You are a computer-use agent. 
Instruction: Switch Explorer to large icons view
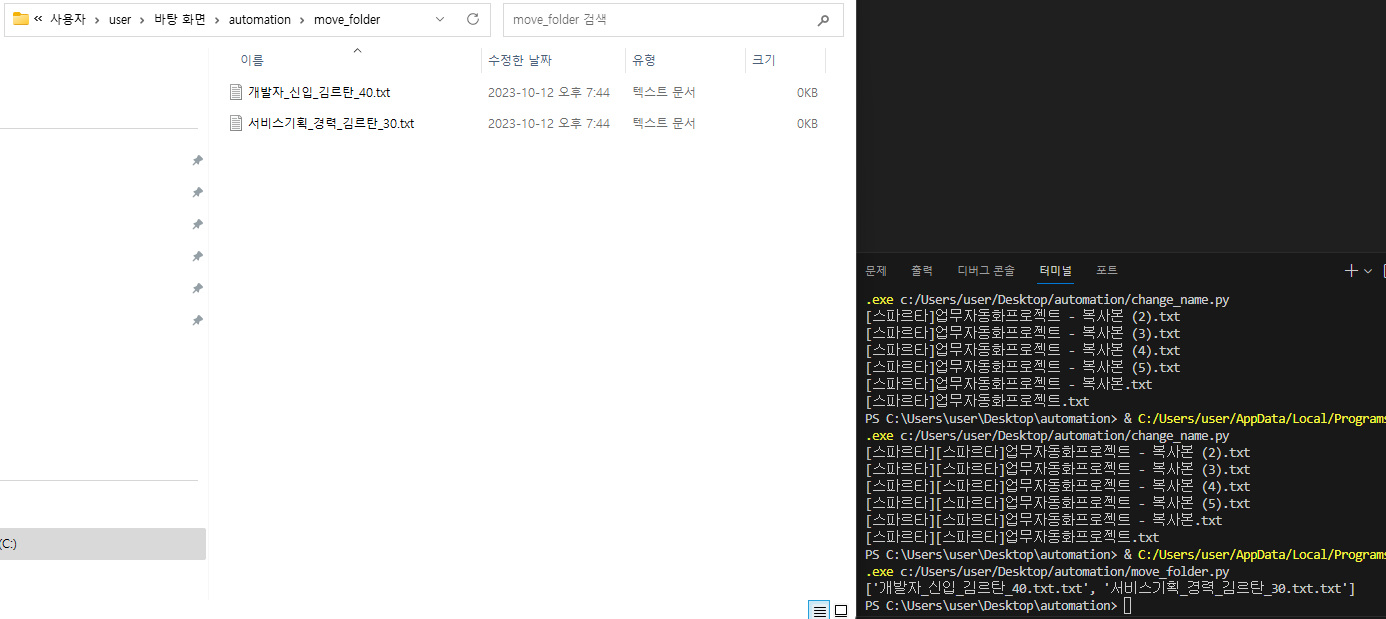tap(841, 610)
